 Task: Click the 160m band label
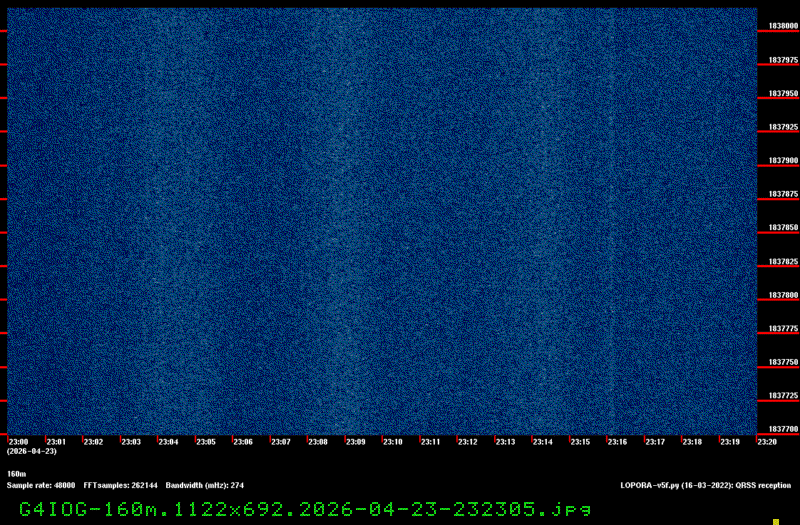(16, 474)
